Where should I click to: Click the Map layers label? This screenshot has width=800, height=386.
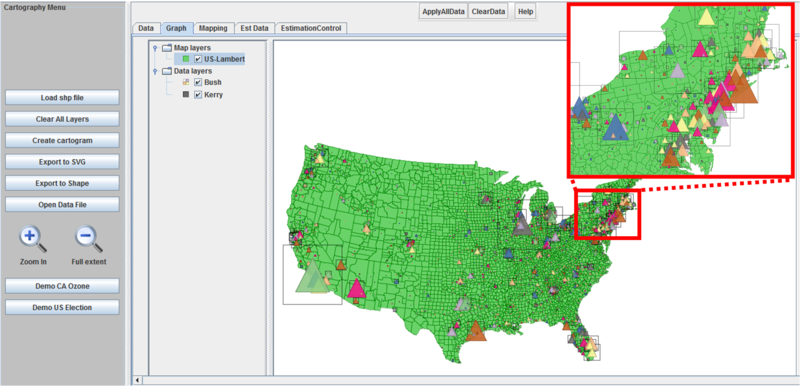pyautogui.click(x=192, y=47)
